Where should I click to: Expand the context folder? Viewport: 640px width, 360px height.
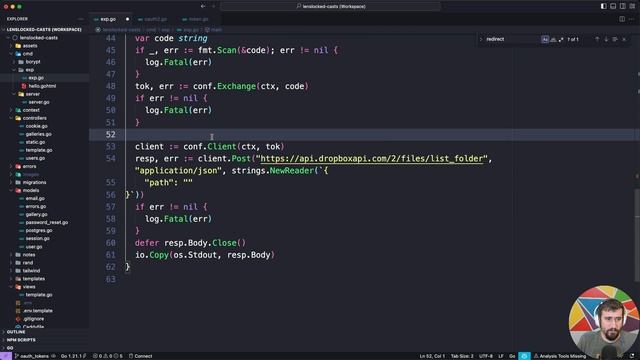[x=44, y=110]
